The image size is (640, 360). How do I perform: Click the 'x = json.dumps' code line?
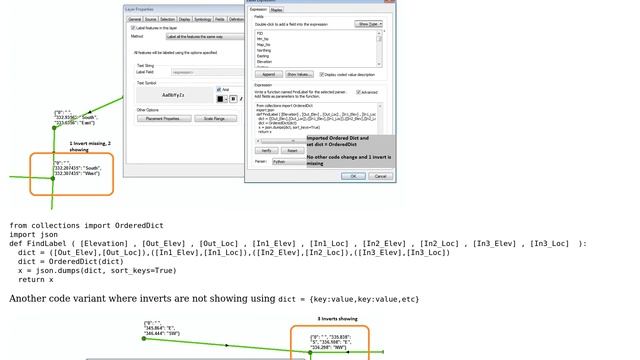(x=97, y=270)
